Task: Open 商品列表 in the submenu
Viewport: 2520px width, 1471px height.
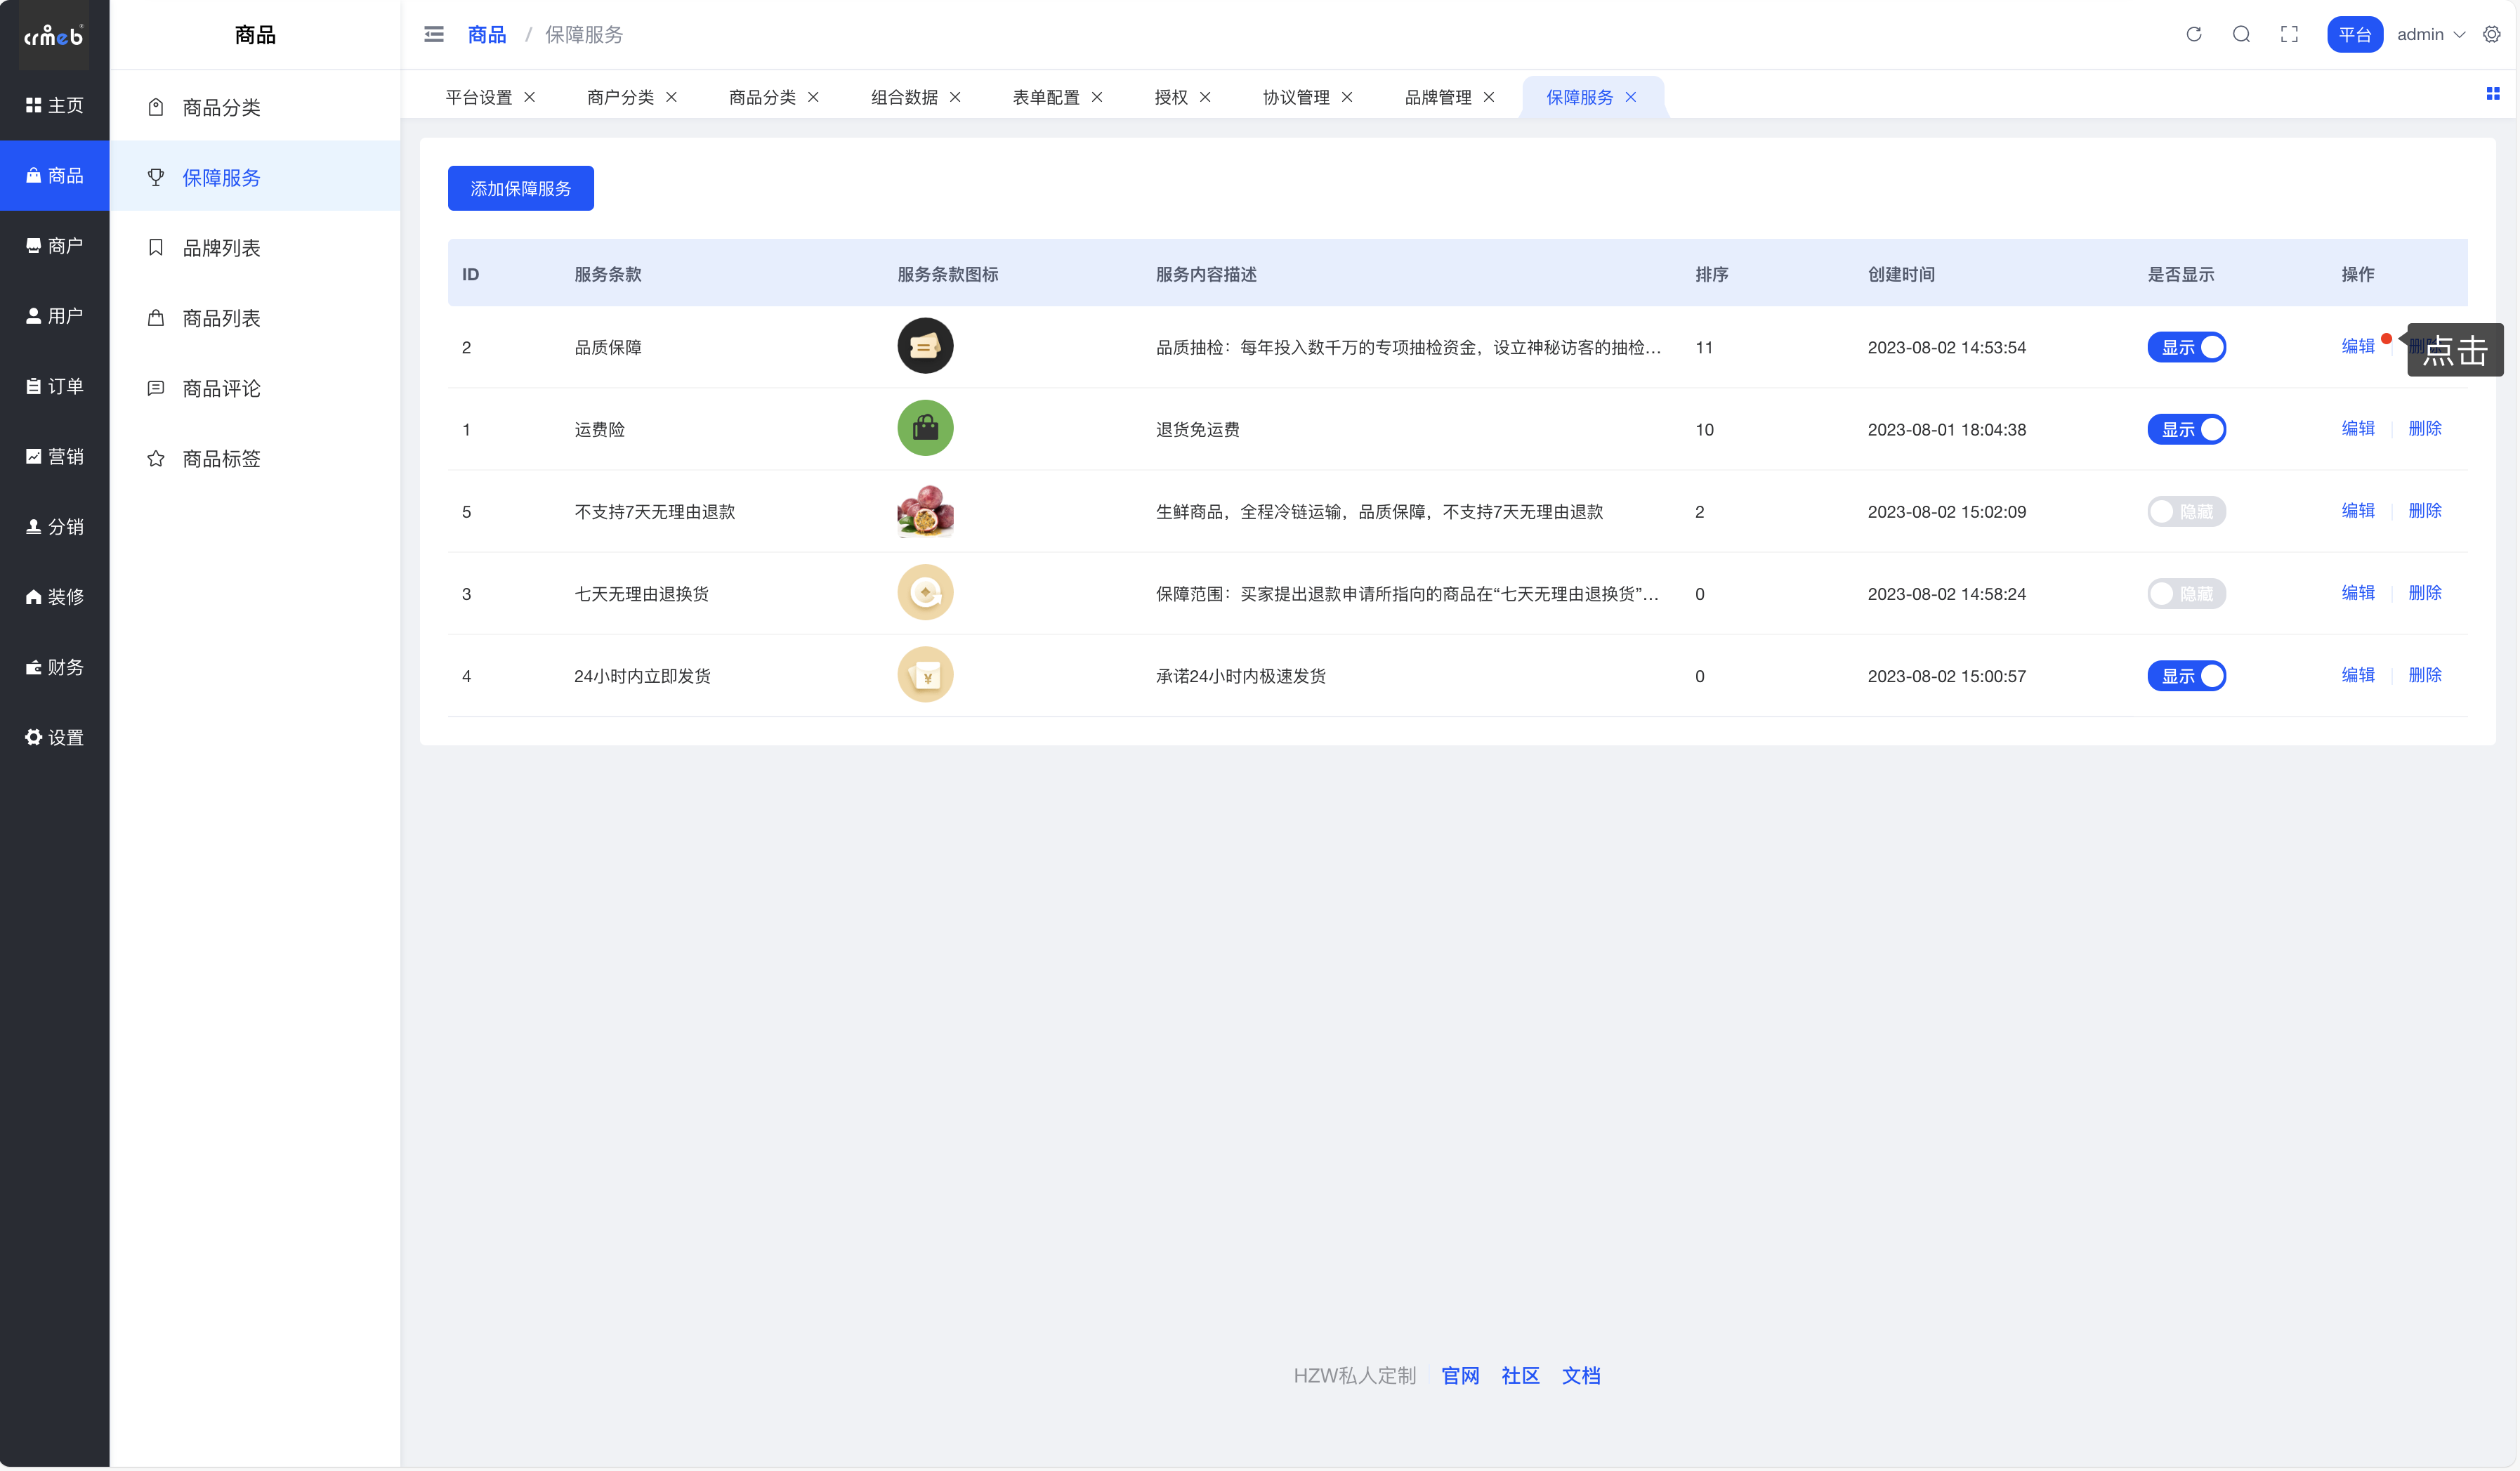Action: [x=221, y=318]
